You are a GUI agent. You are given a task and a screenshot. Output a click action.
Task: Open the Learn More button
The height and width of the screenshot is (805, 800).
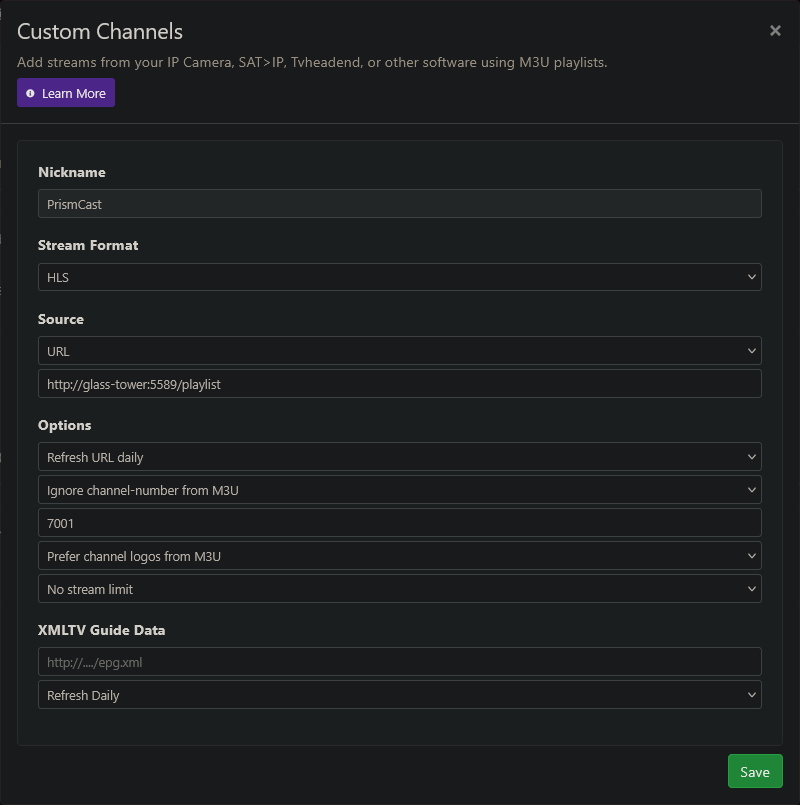66,93
